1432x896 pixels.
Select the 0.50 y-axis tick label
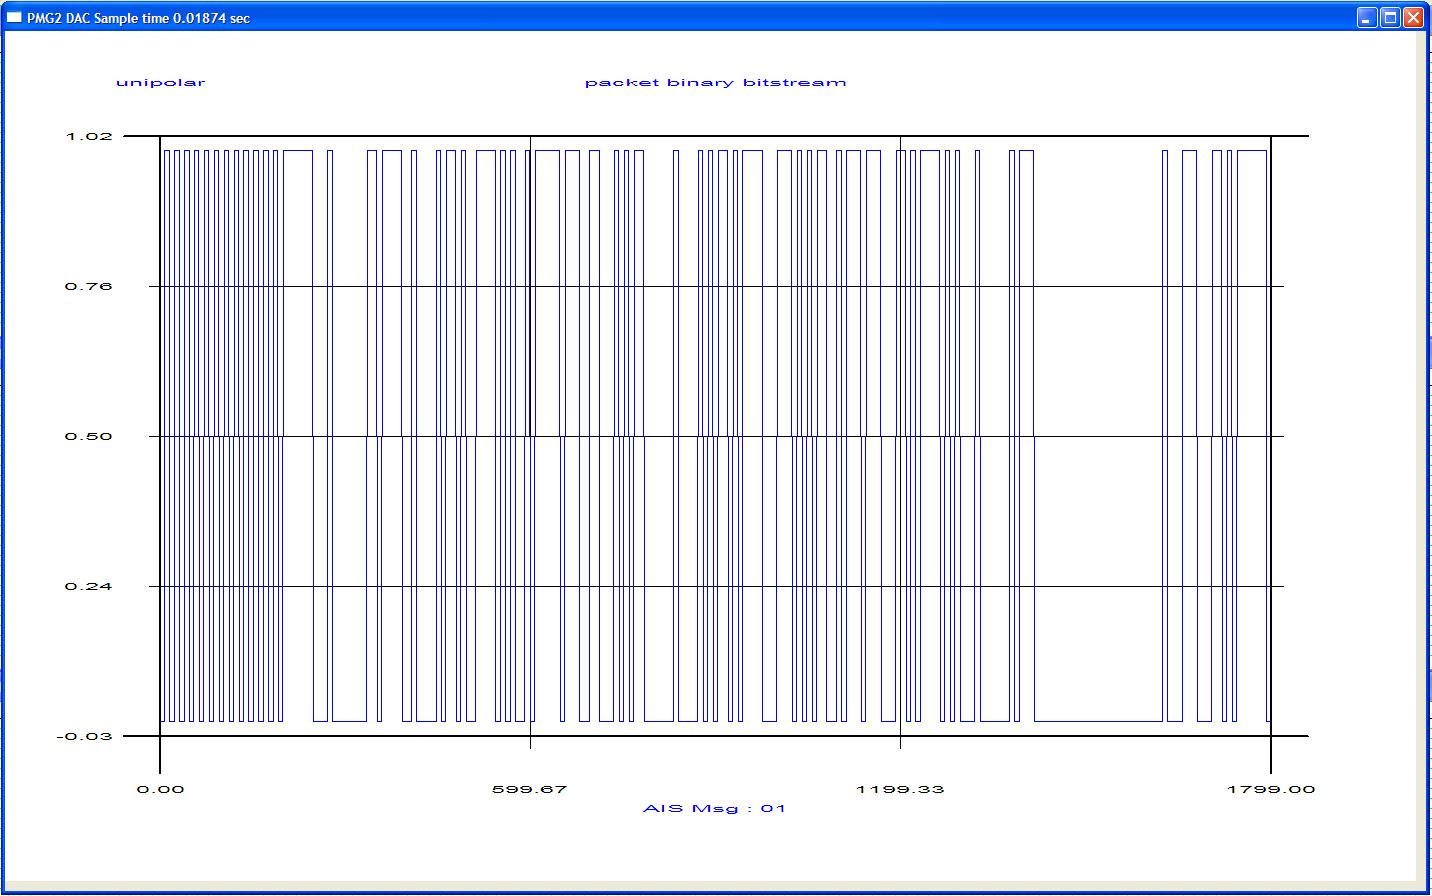click(x=89, y=436)
